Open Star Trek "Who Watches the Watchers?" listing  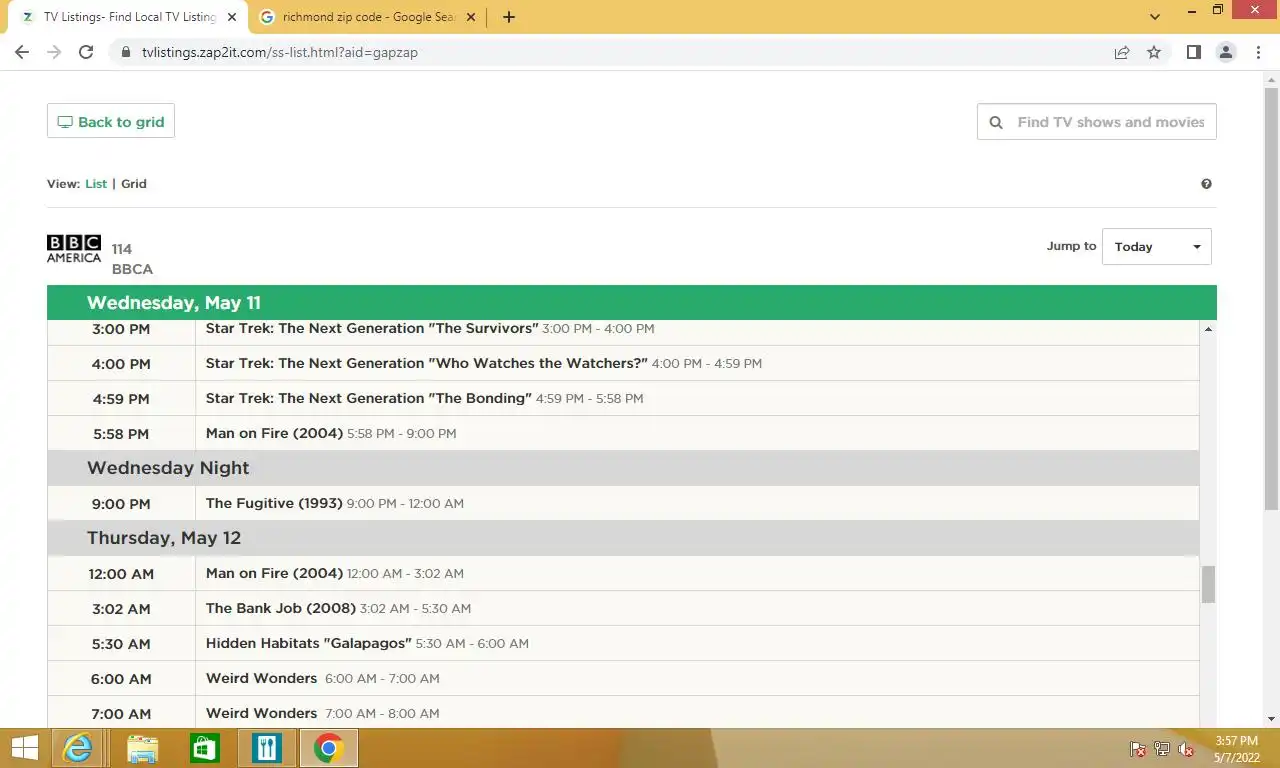click(x=427, y=363)
